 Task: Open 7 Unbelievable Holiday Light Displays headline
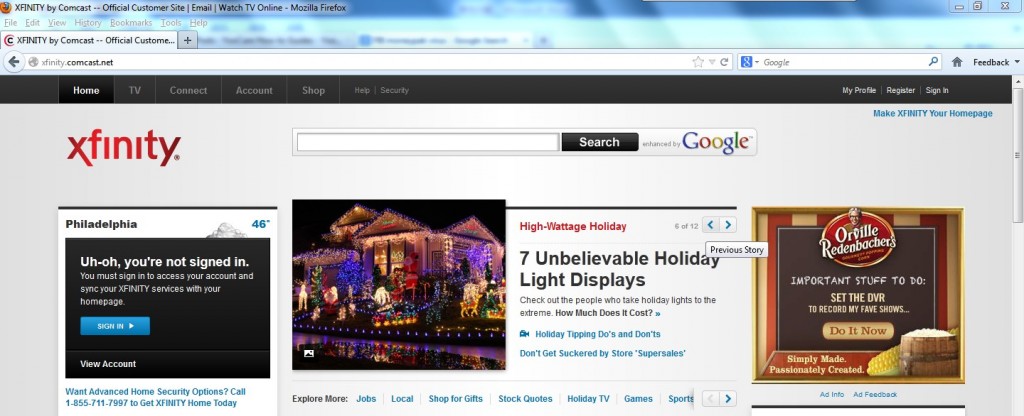619,269
